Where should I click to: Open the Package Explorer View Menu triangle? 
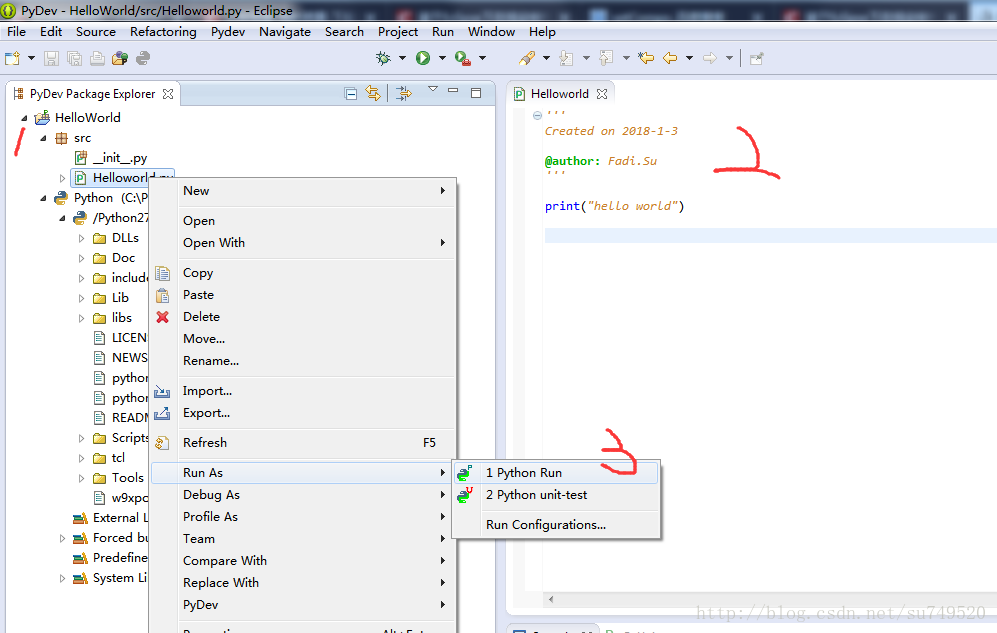pyautogui.click(x=433, y=89)
